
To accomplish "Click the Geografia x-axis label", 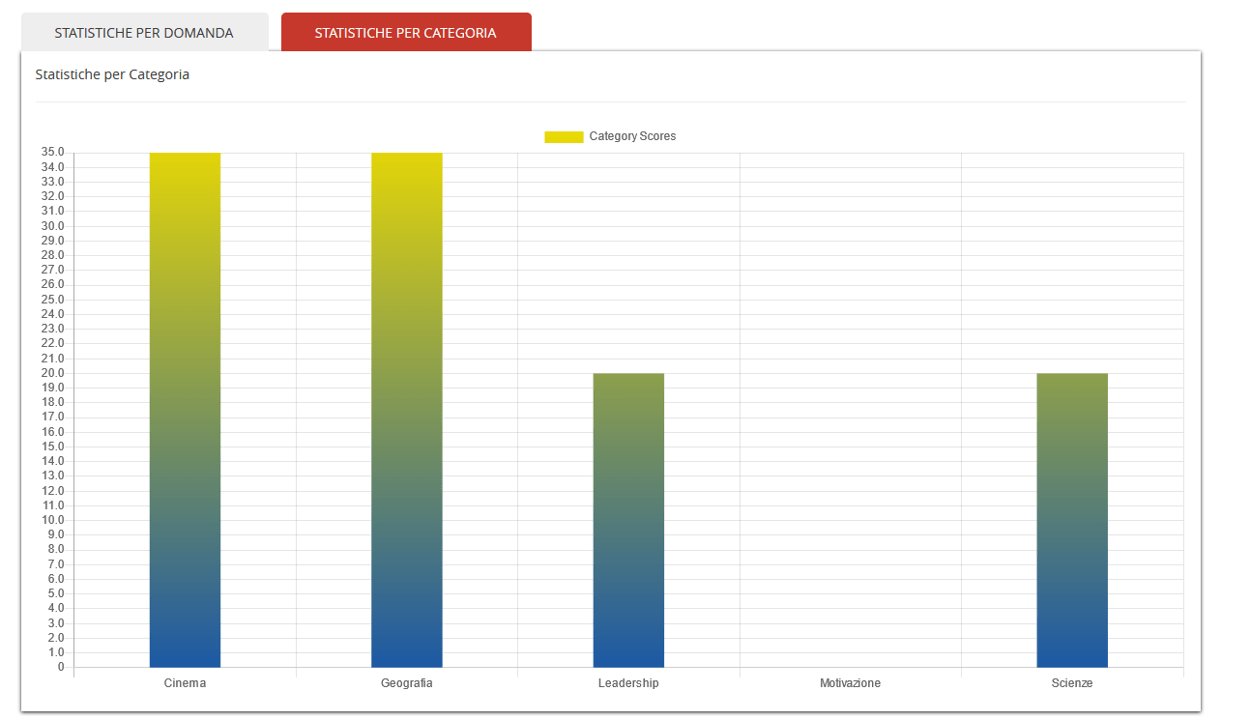I will coord(407,683).
